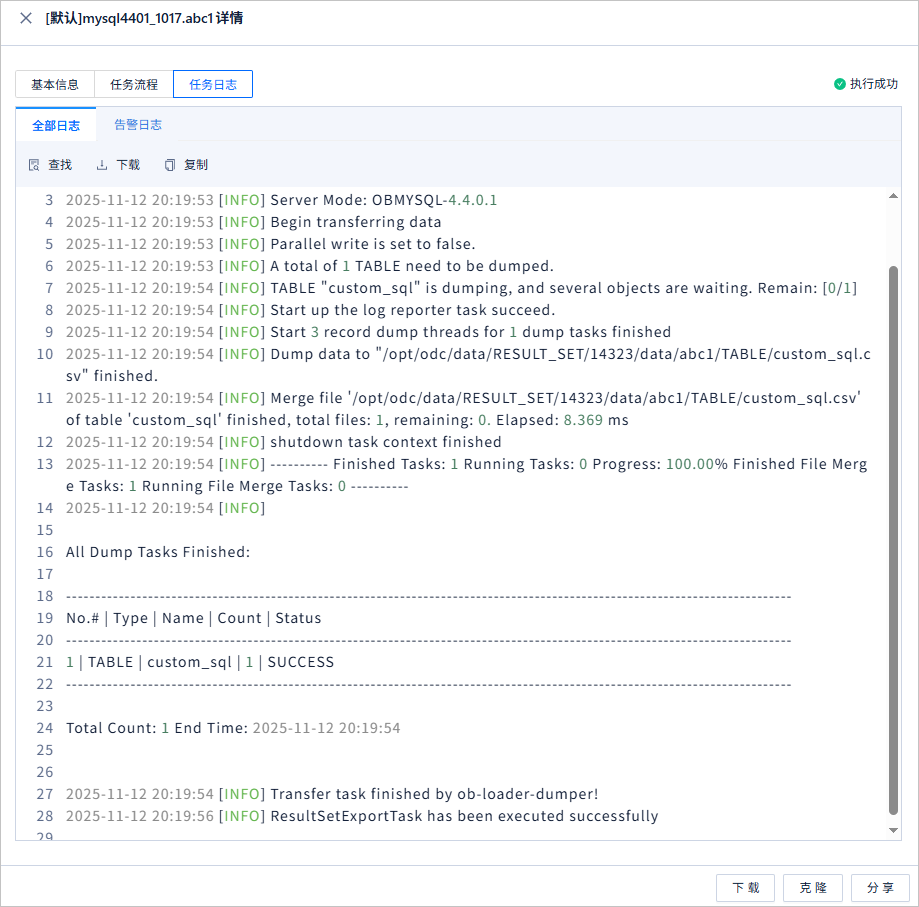This screenshot has width=919, height=907.
Task: Click the log scrollbar down arrow
Action: tap(893, 830)
